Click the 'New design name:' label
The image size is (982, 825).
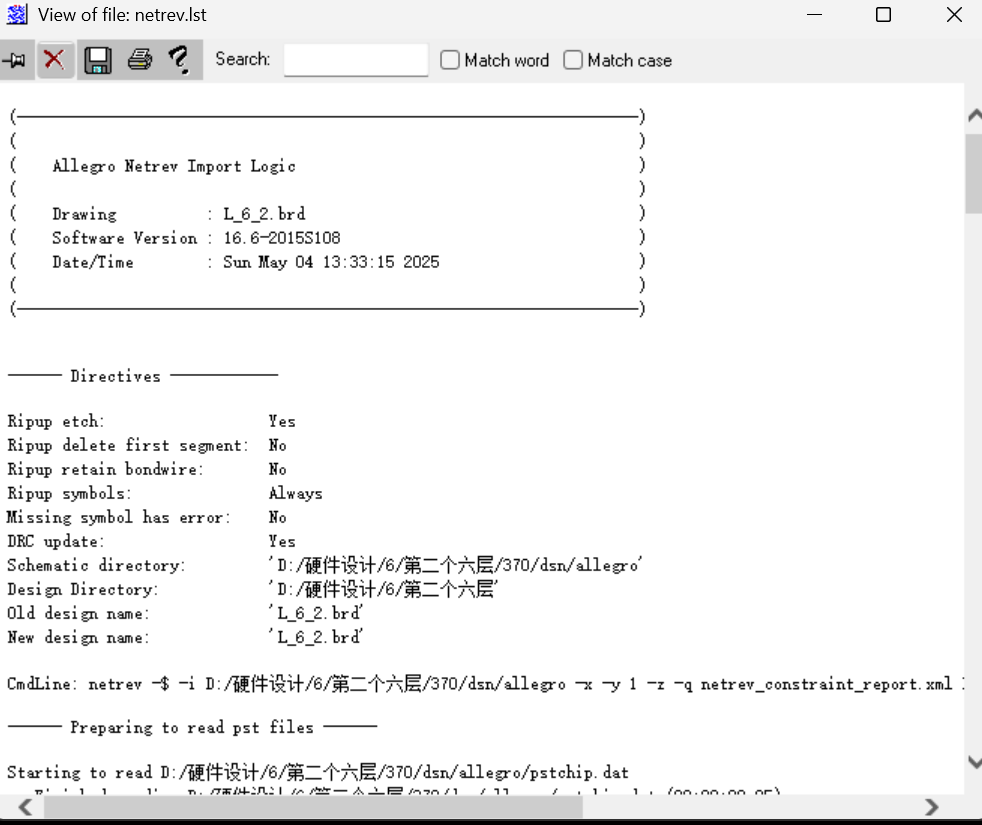tap(78, 637)
